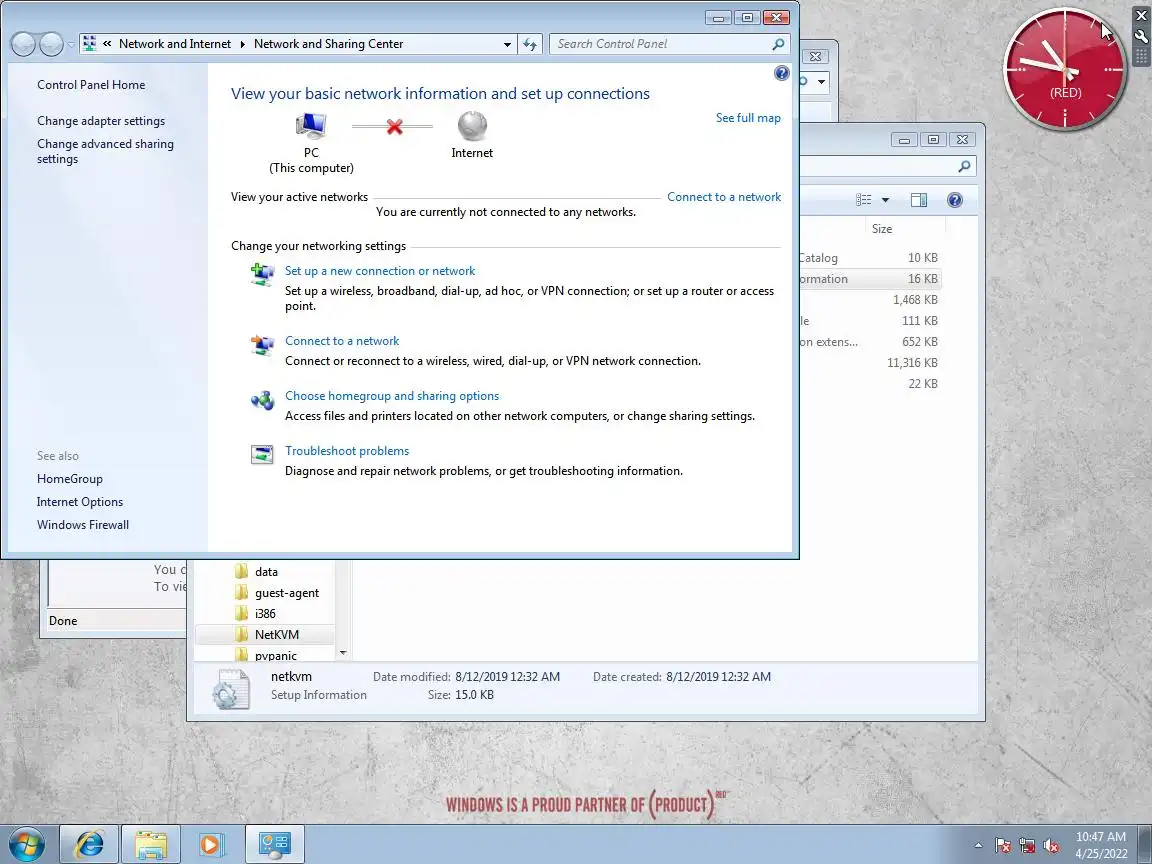Viewport: 1152px width, 864px height.
Task: Toggle the preview pane icon in Explorer window
Action: [918, 200]
